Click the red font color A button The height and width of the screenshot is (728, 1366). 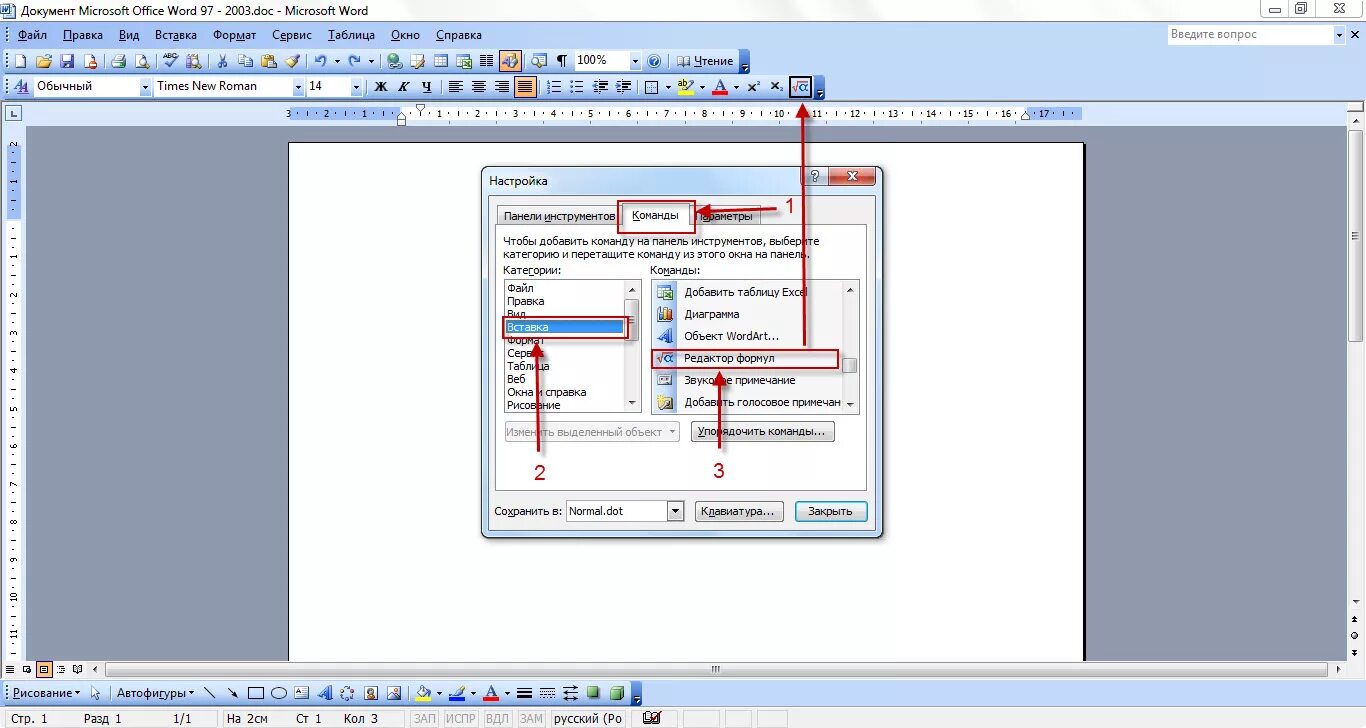click(x=720, y=87)
